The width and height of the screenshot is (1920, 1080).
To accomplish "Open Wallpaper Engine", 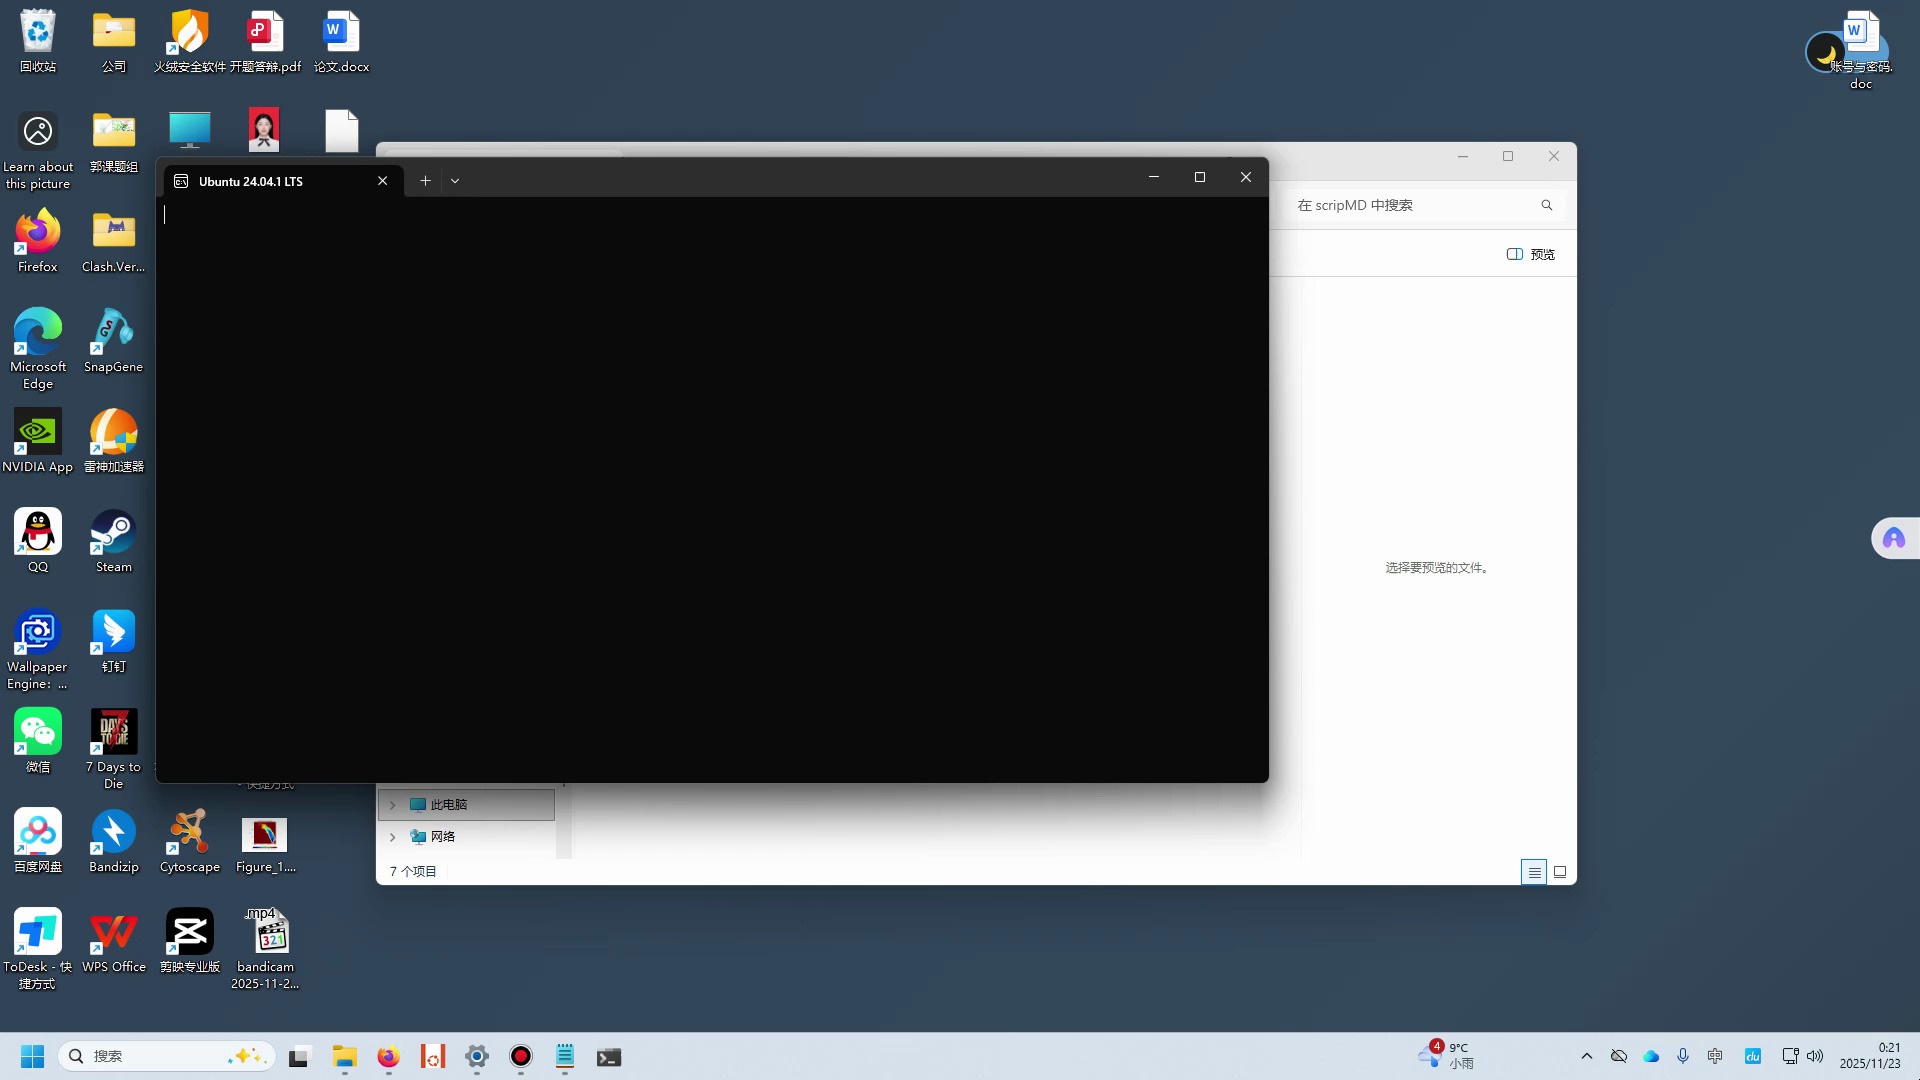I will pyautogui.click(x=37, y=631).
